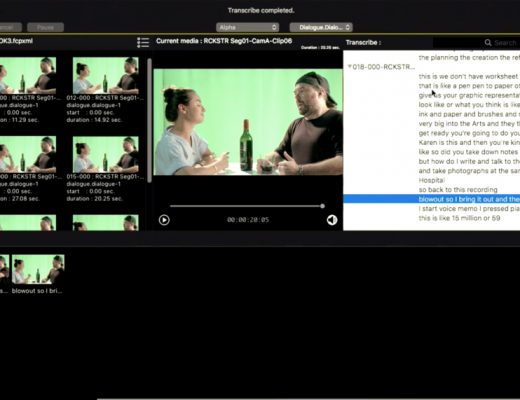
Task: Move the playback position slider handle
Action: 322,206
